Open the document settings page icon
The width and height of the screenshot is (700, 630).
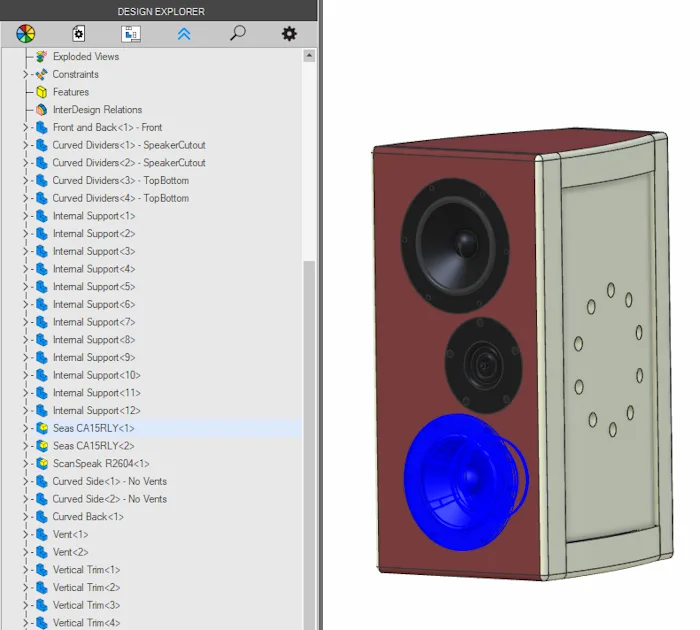(x=79, y=33)
